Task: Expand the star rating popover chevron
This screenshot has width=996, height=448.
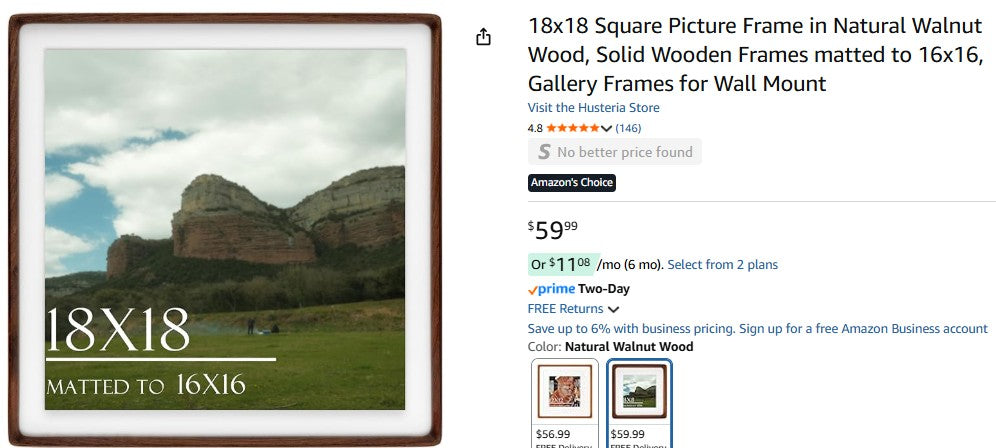Action: click(606, 128)
